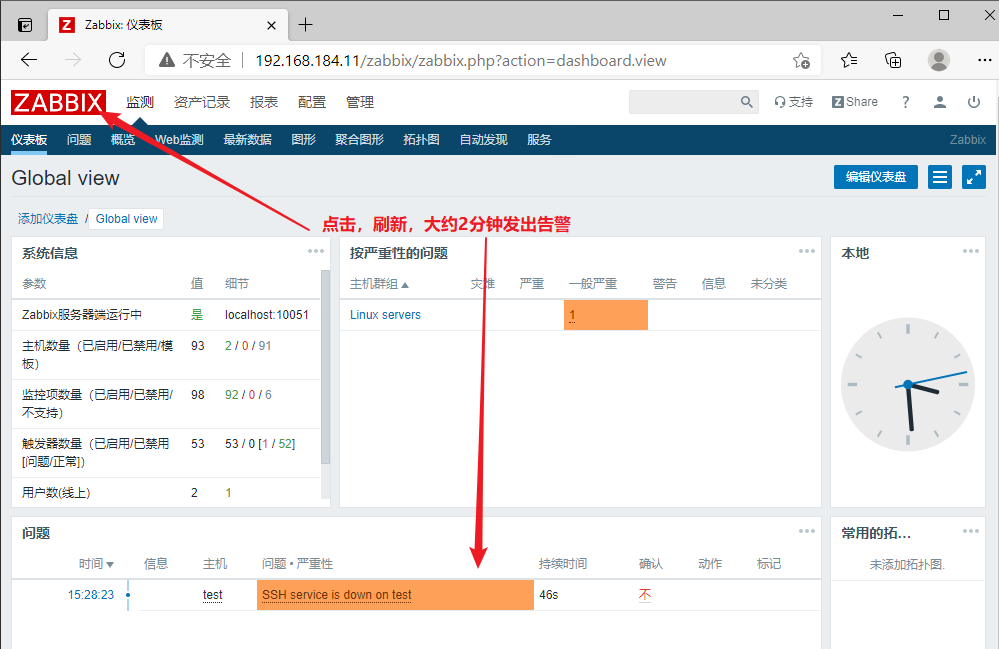Go to the Web监测 submenu
Image resolution: width=999 pixels, height=649 pixels.
[179, 139]
